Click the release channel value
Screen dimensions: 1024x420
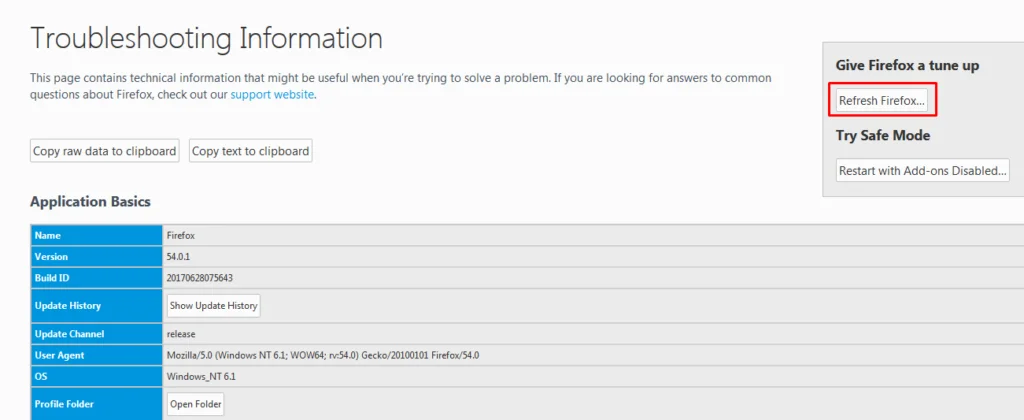[x=181, y=334]
